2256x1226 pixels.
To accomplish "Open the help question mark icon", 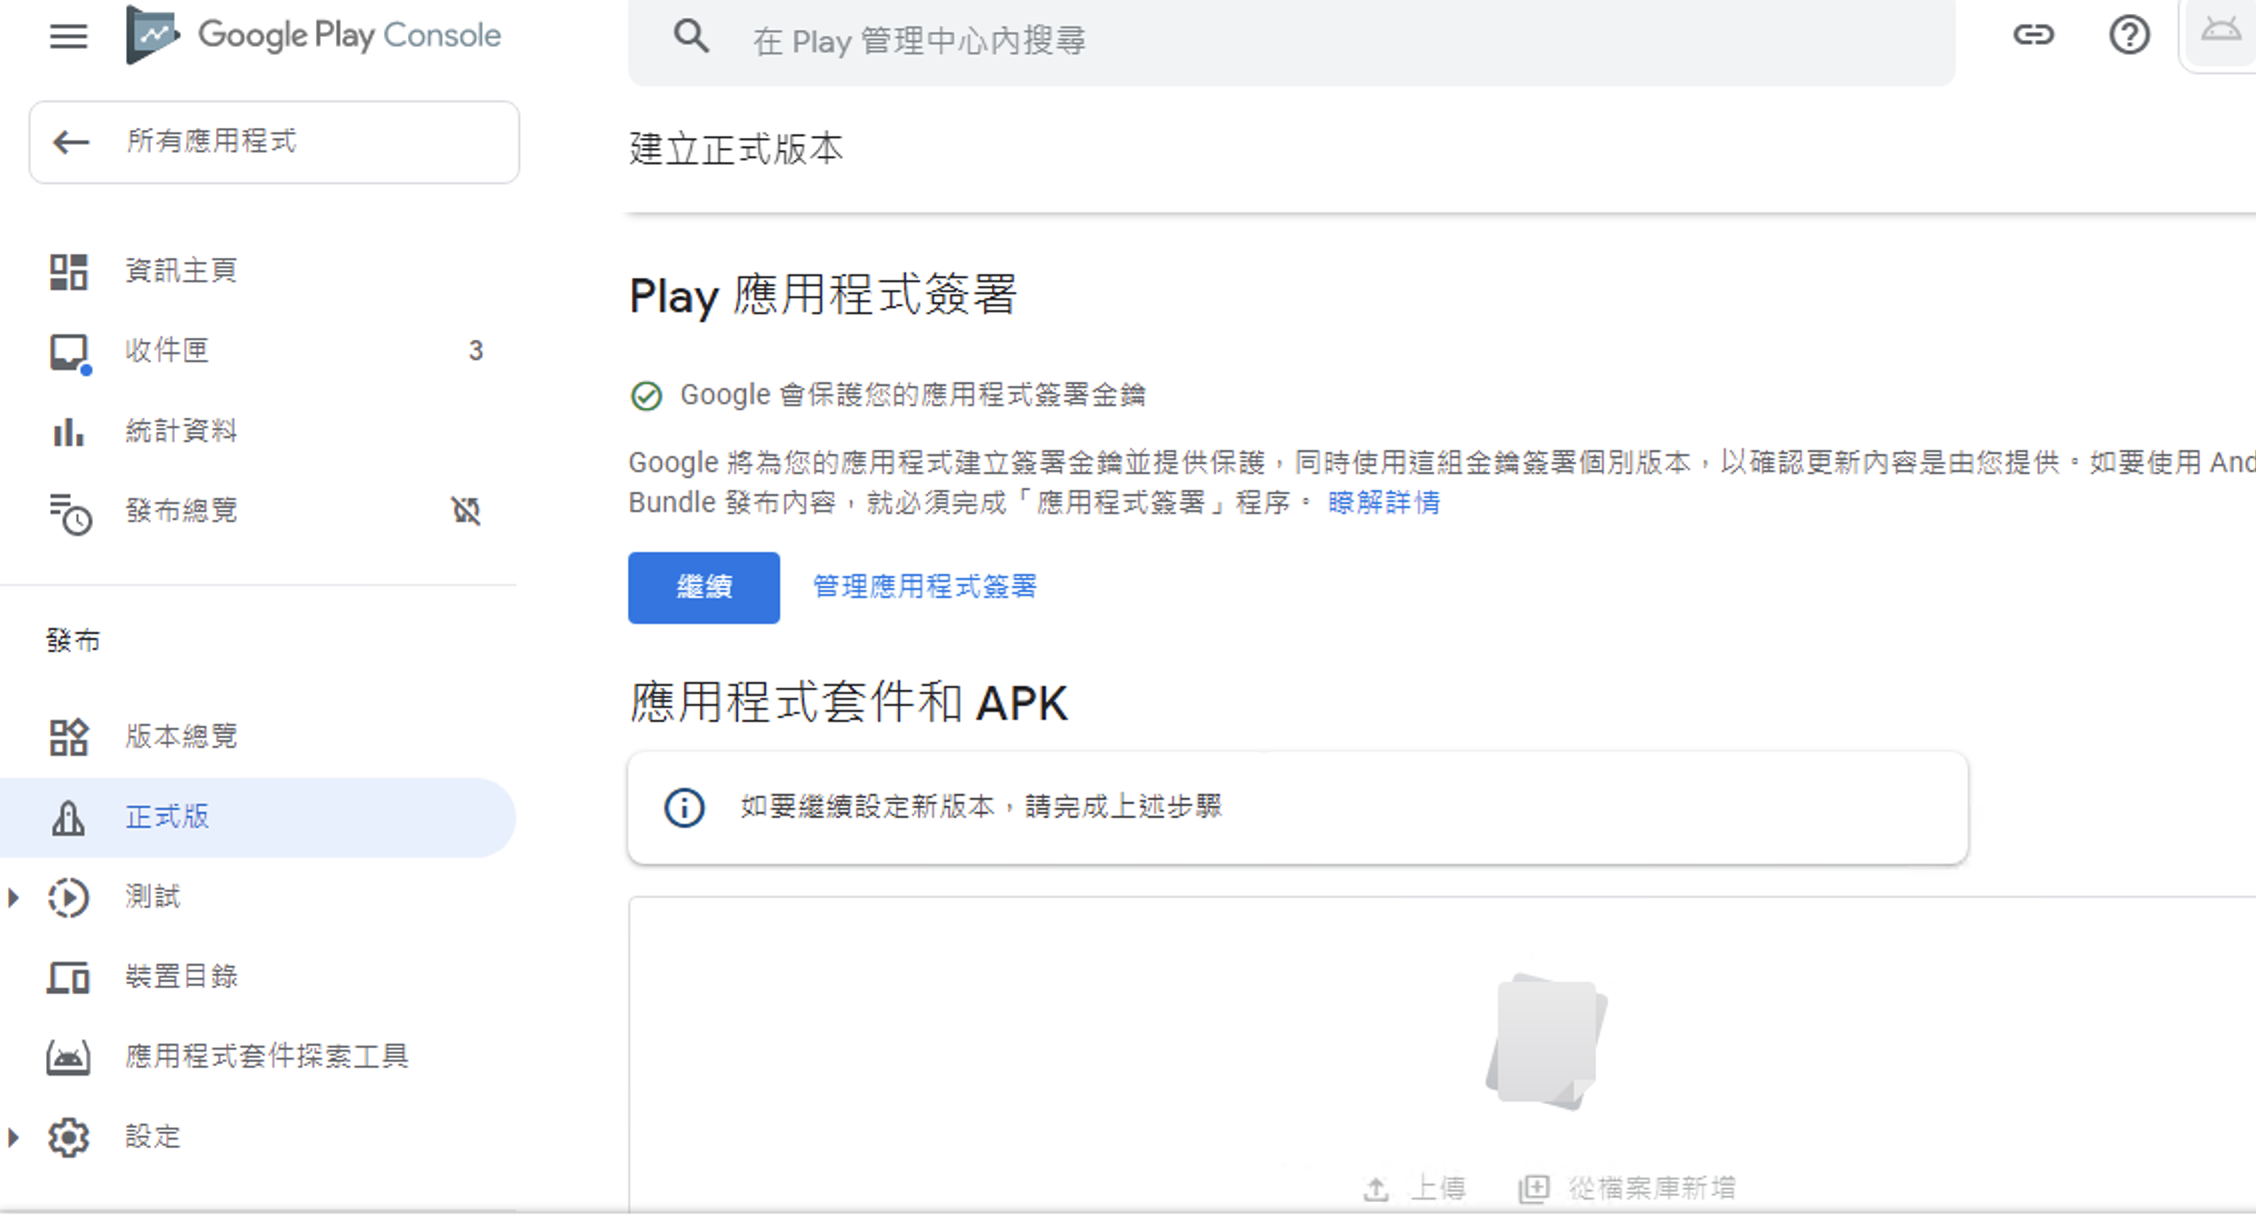I will click(x=2129, y=35).
